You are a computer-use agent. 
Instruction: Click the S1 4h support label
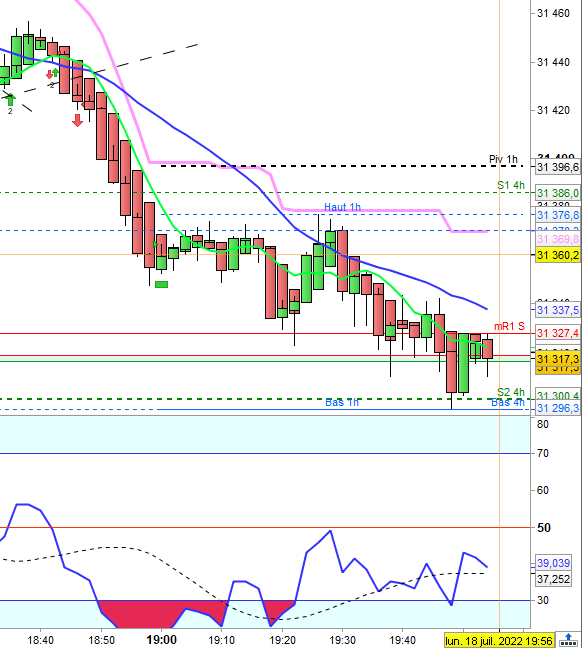pyautogui.click(x=511, y=185)
